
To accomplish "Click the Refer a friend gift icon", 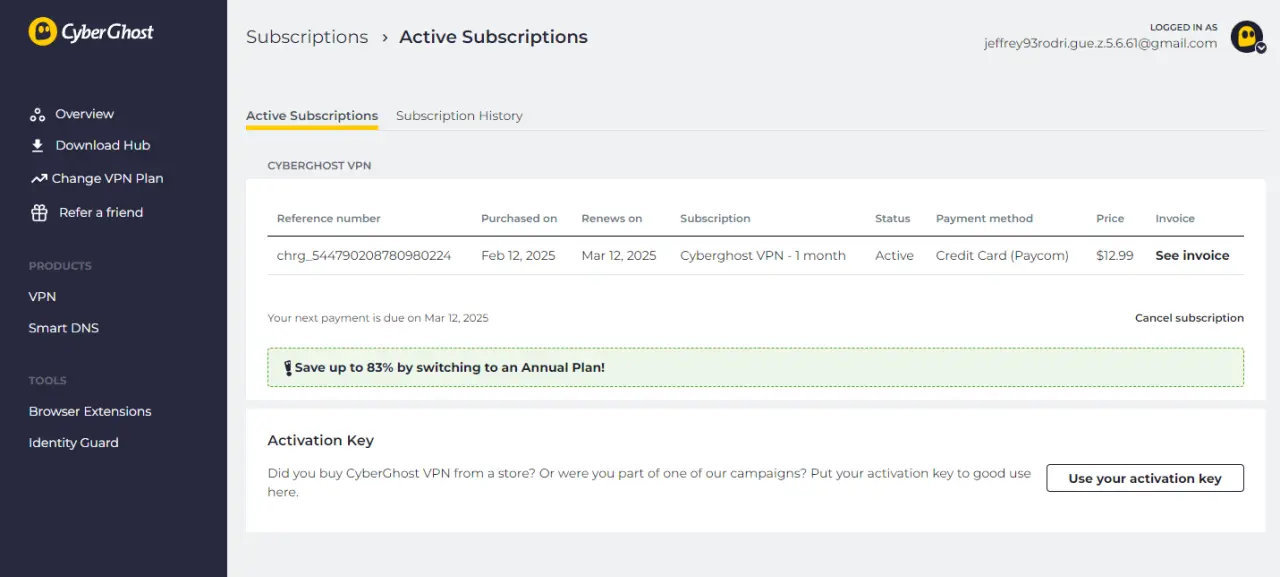I will tap(39, 212).
